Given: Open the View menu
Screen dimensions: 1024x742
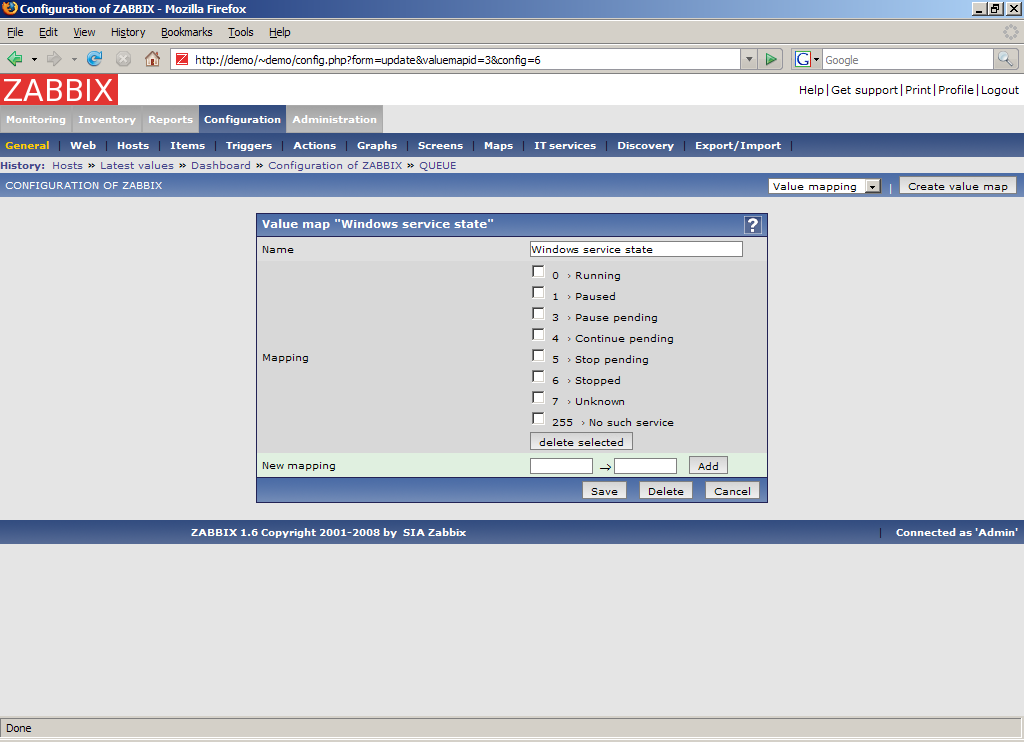Looking at the screenshot, I should [x=84, y=32].
